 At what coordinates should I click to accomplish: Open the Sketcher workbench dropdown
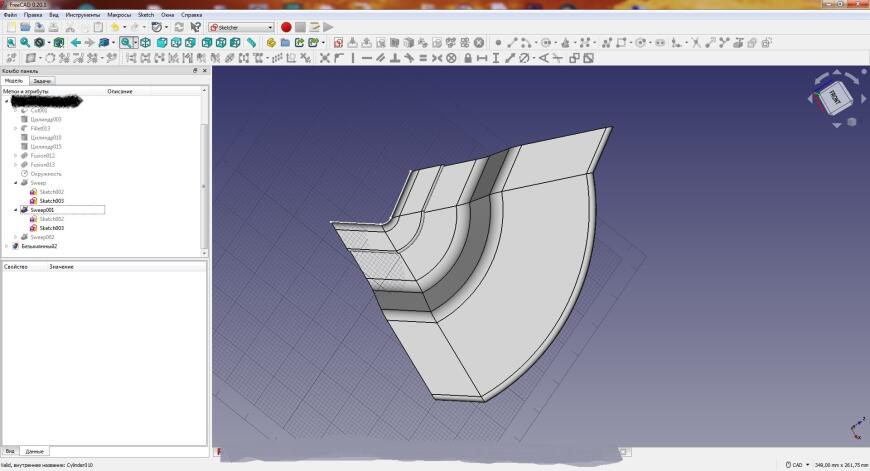[240, 27]
